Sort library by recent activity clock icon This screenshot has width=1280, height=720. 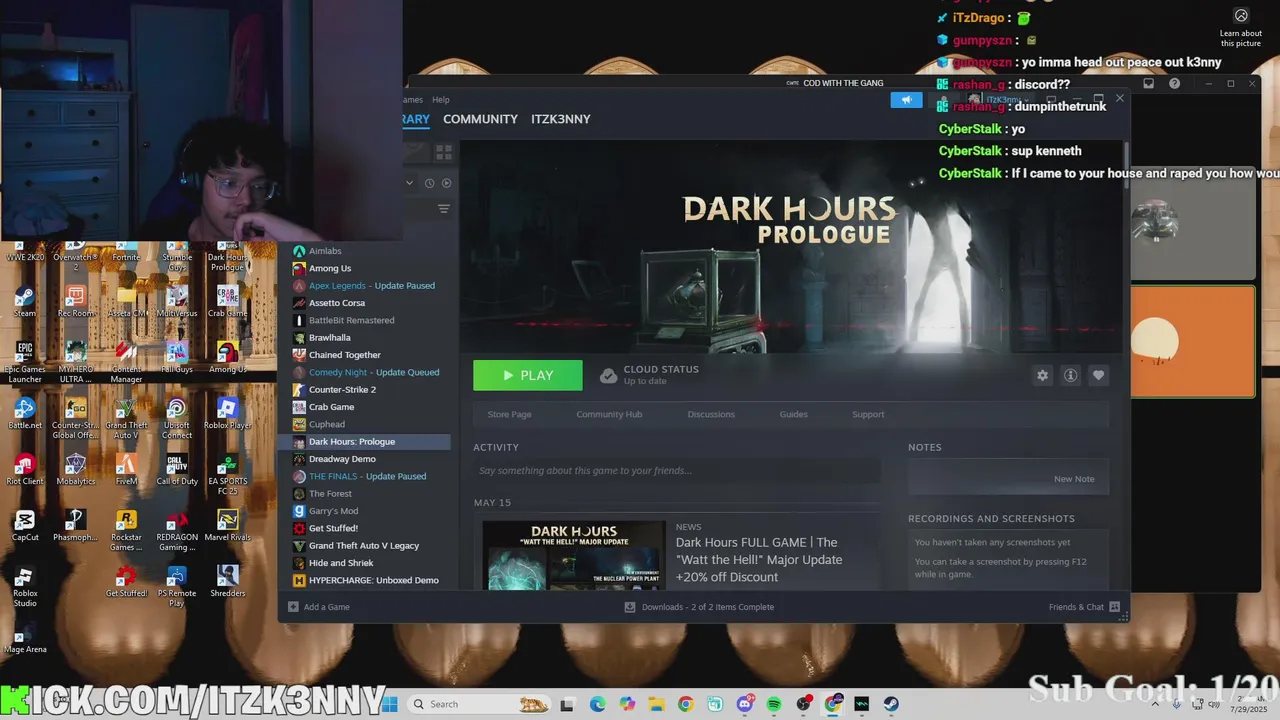(429, 183)
